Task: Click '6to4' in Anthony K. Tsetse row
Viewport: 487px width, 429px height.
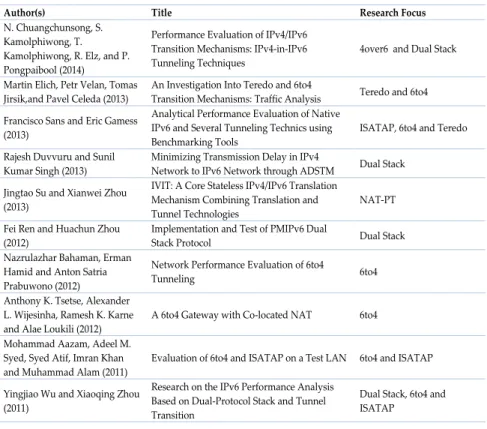Action: tap(368, 315)
